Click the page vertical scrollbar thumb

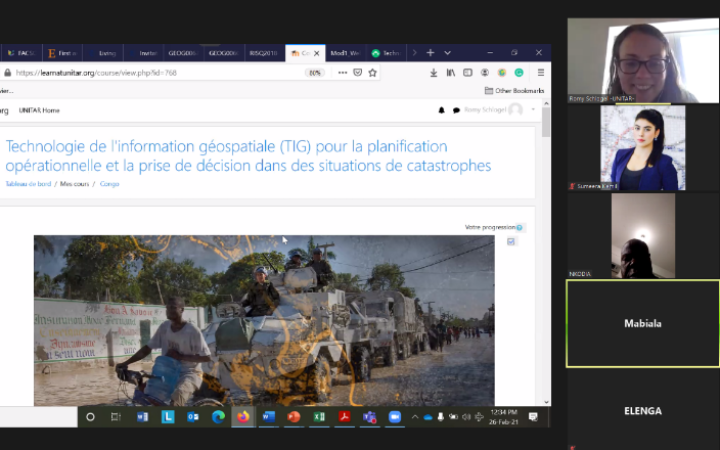(x=546, y=121)
